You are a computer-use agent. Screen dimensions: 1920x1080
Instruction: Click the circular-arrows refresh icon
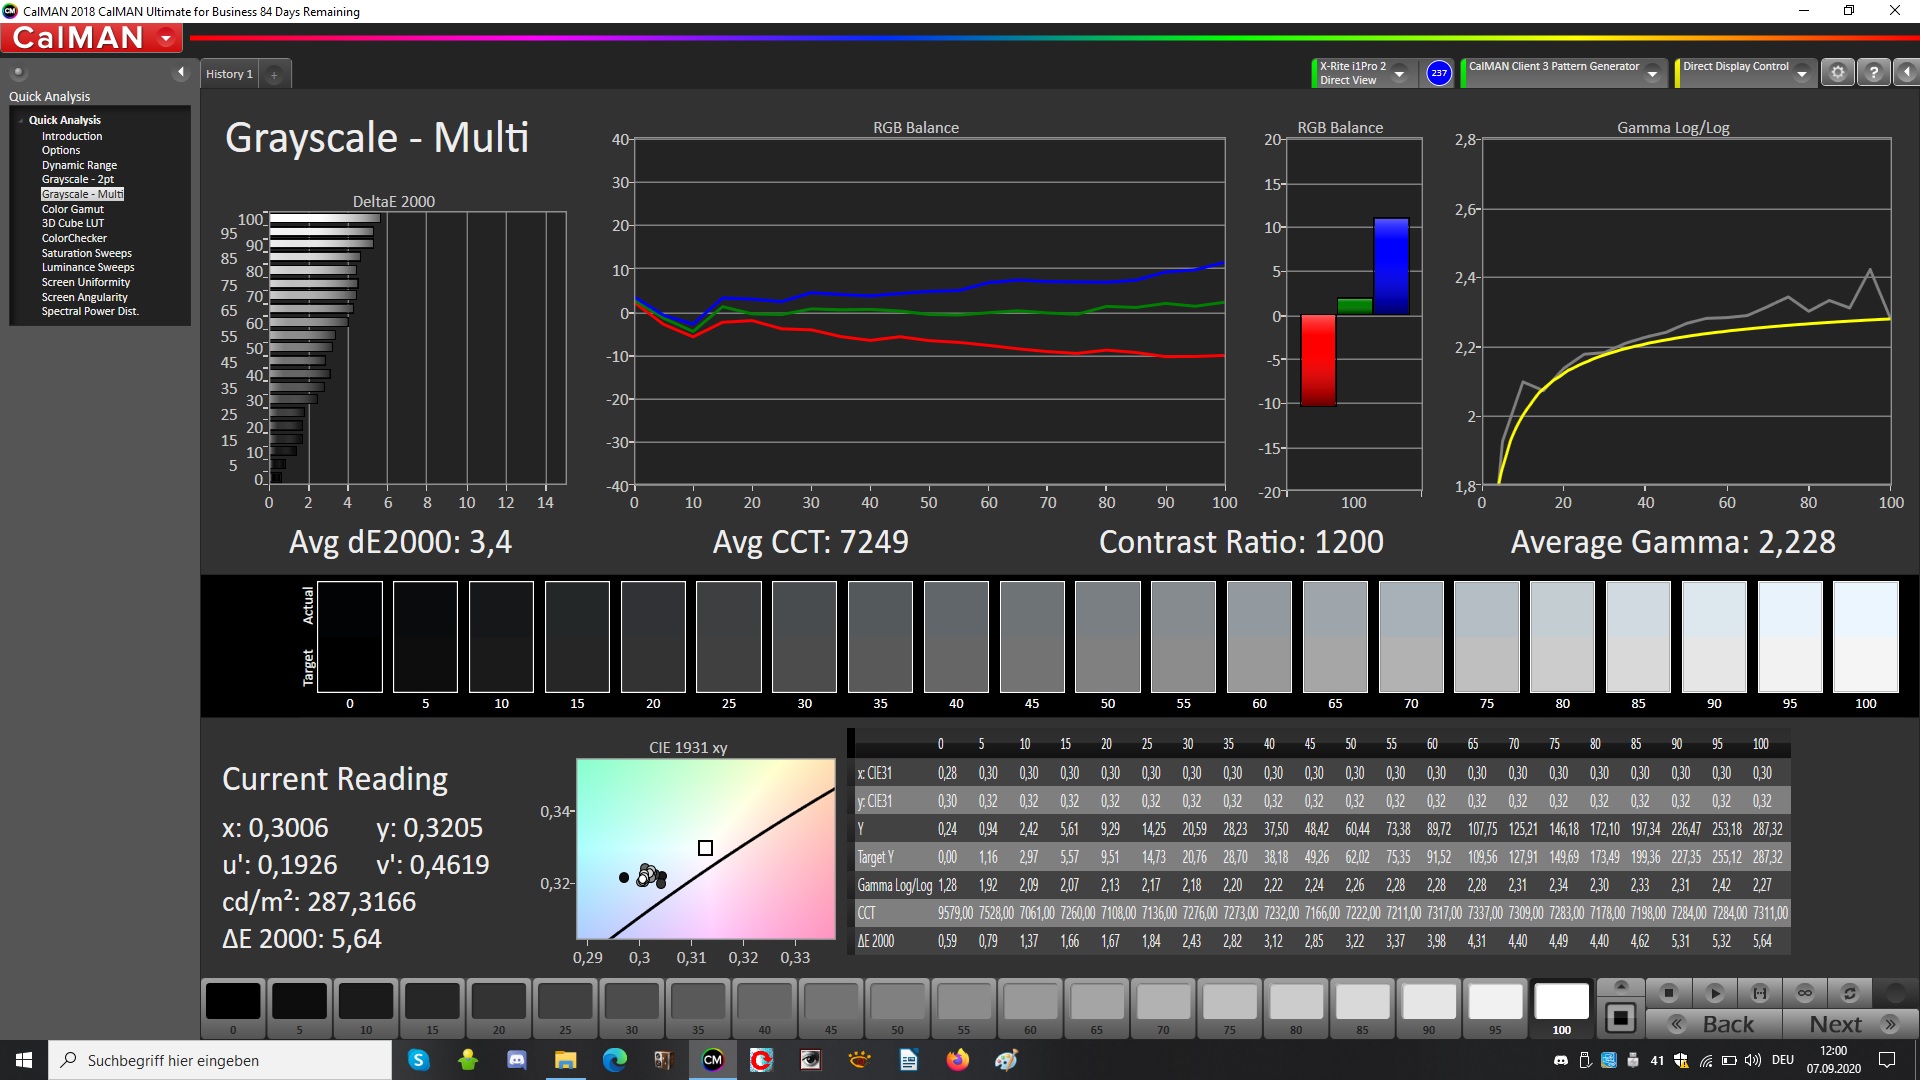(x=1850, y=993)
